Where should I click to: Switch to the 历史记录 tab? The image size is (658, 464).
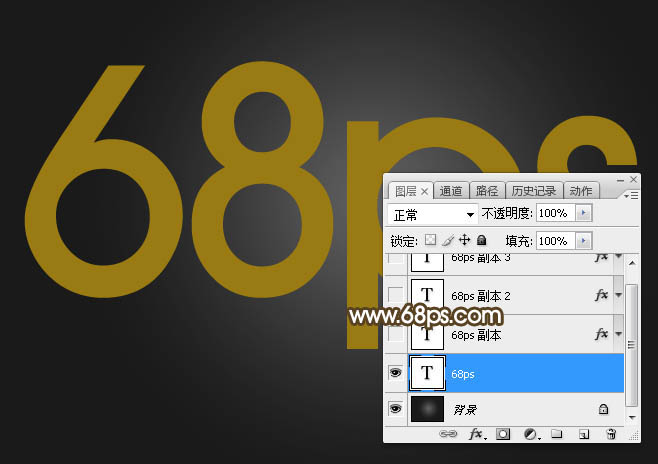coord(534,191)
